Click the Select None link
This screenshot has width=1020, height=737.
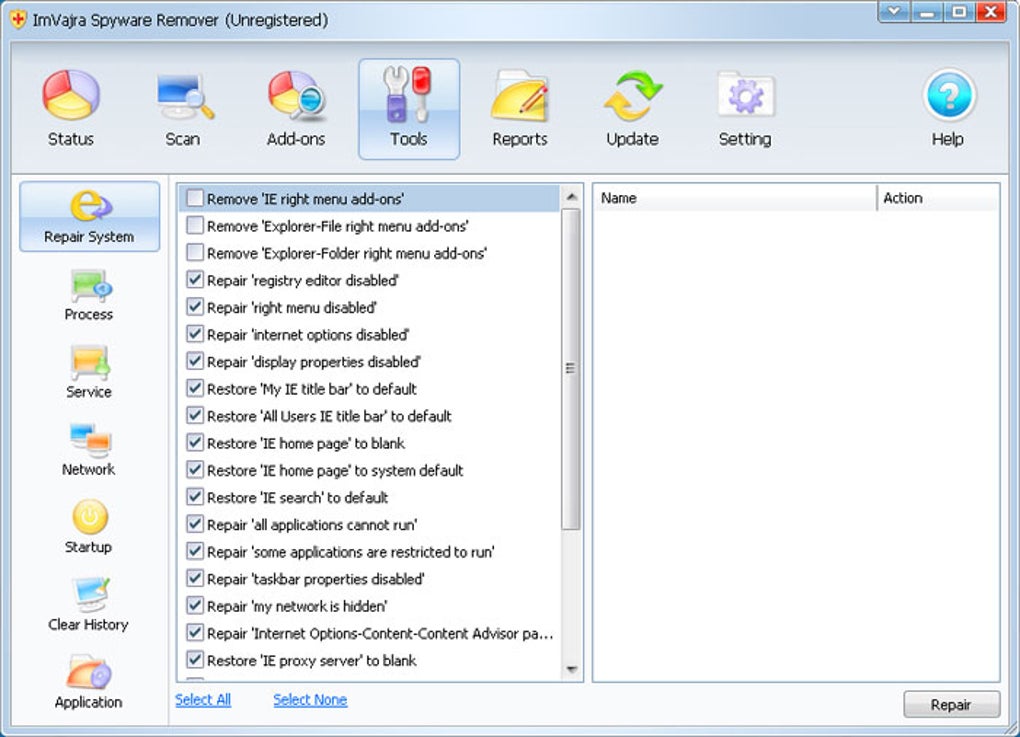click(310, 700)
